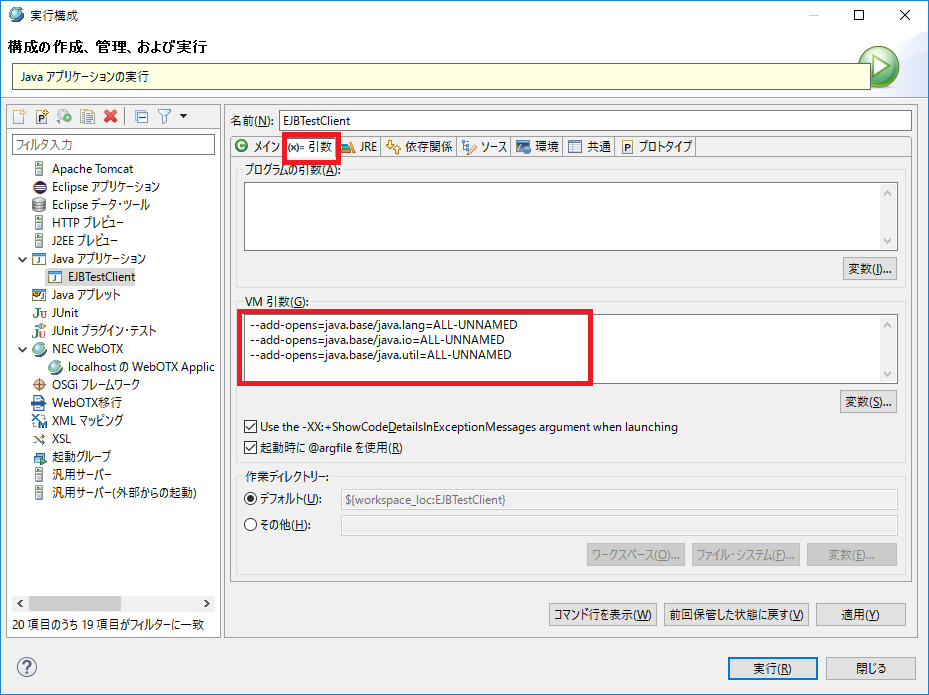Viewport: 929px width, 695px height.
Task: Click the 適用 button
Action: coord(860,614)
